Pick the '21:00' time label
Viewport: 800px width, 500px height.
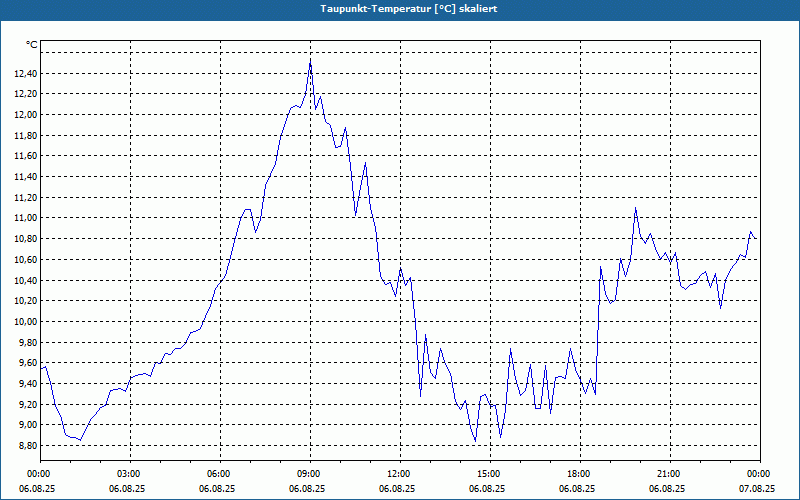(670, 474)
